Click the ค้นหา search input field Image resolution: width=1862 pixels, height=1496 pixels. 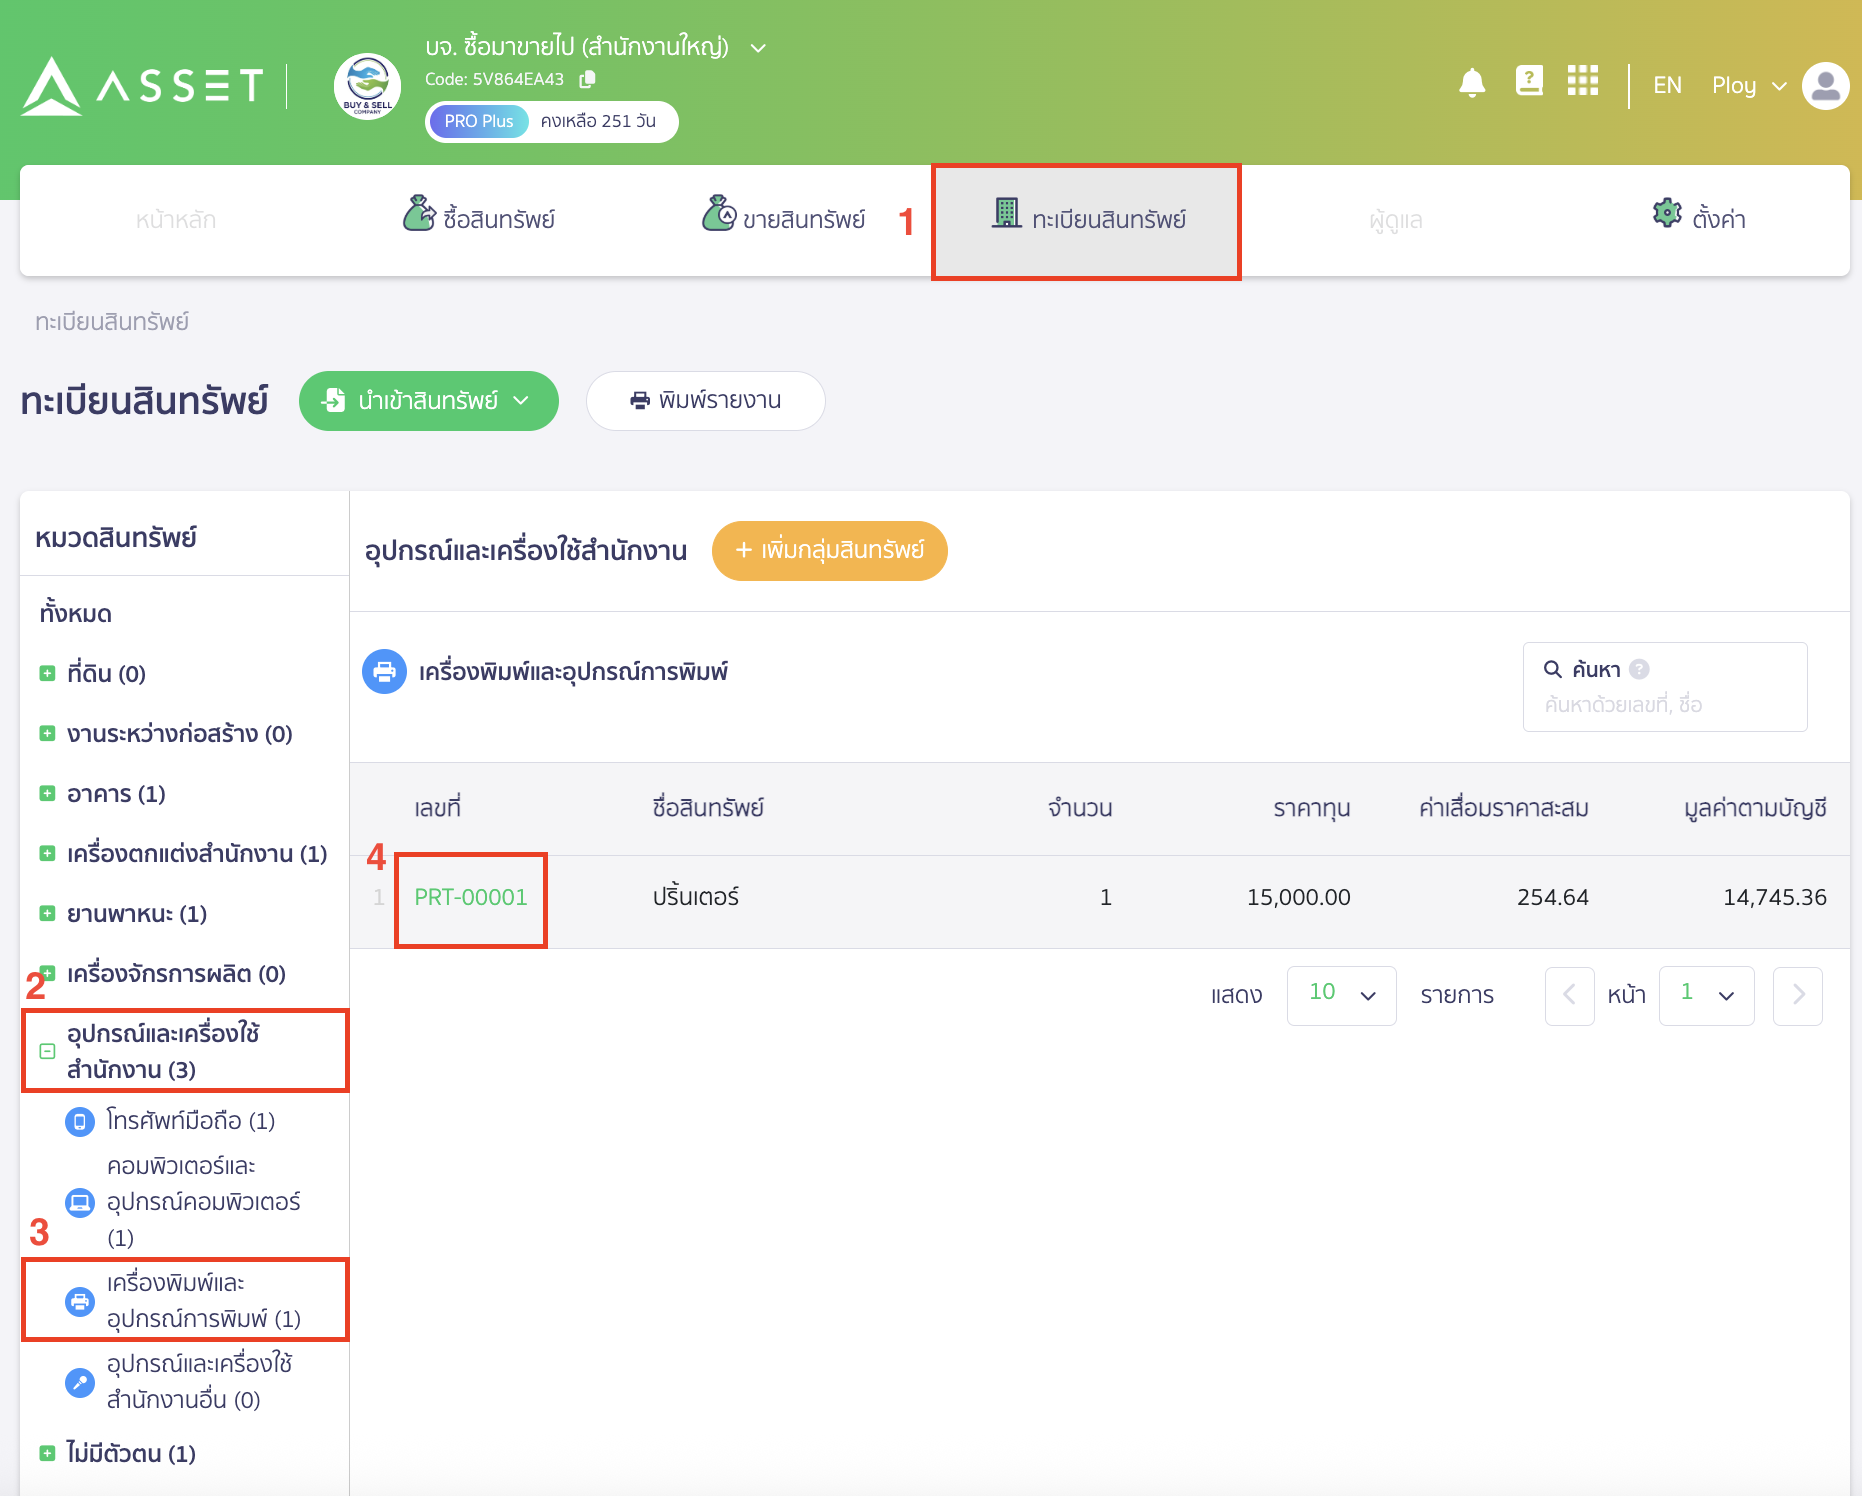[1665, 704]
